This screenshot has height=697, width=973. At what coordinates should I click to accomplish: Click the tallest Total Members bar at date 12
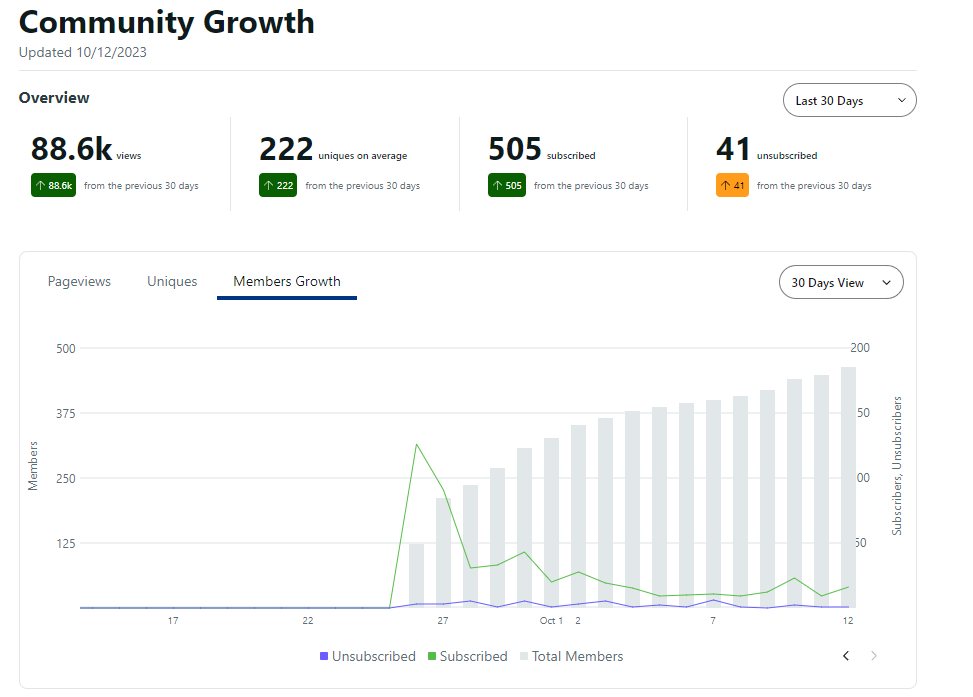point(848,487)
